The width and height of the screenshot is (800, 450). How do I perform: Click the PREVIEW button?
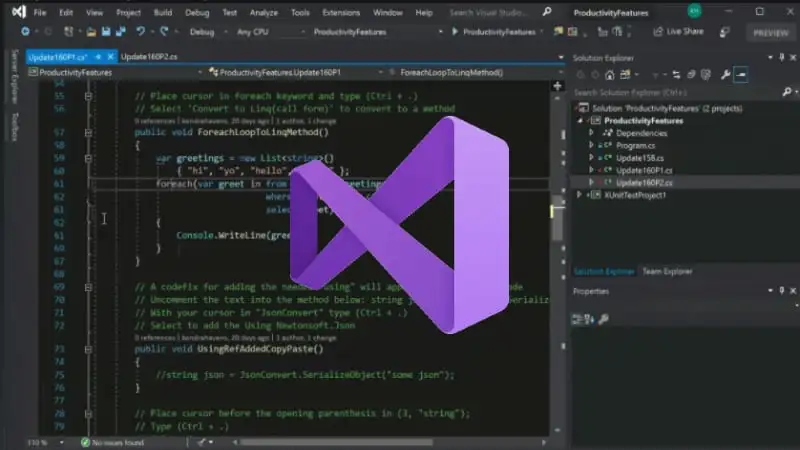(x=770, y=33)
